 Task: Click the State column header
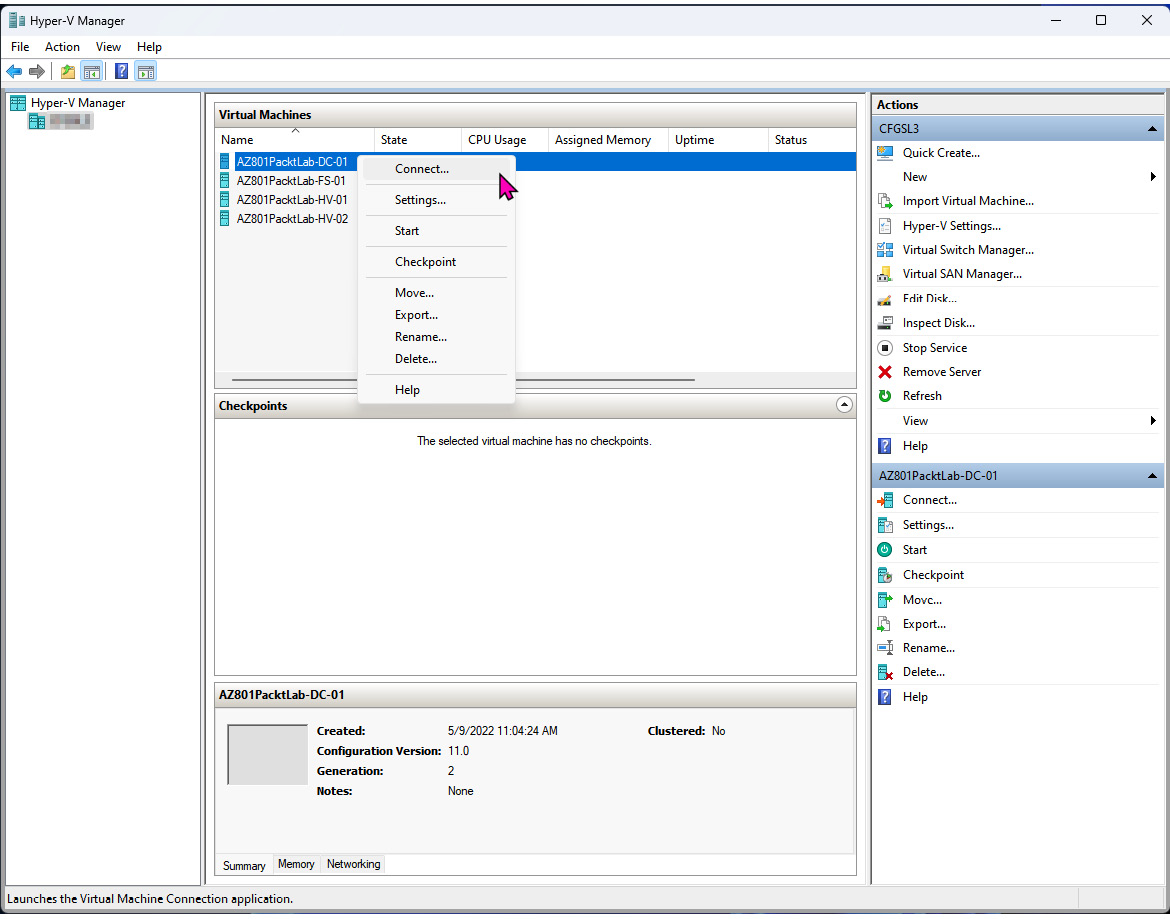pyautogui.click(x=418, y=139)
